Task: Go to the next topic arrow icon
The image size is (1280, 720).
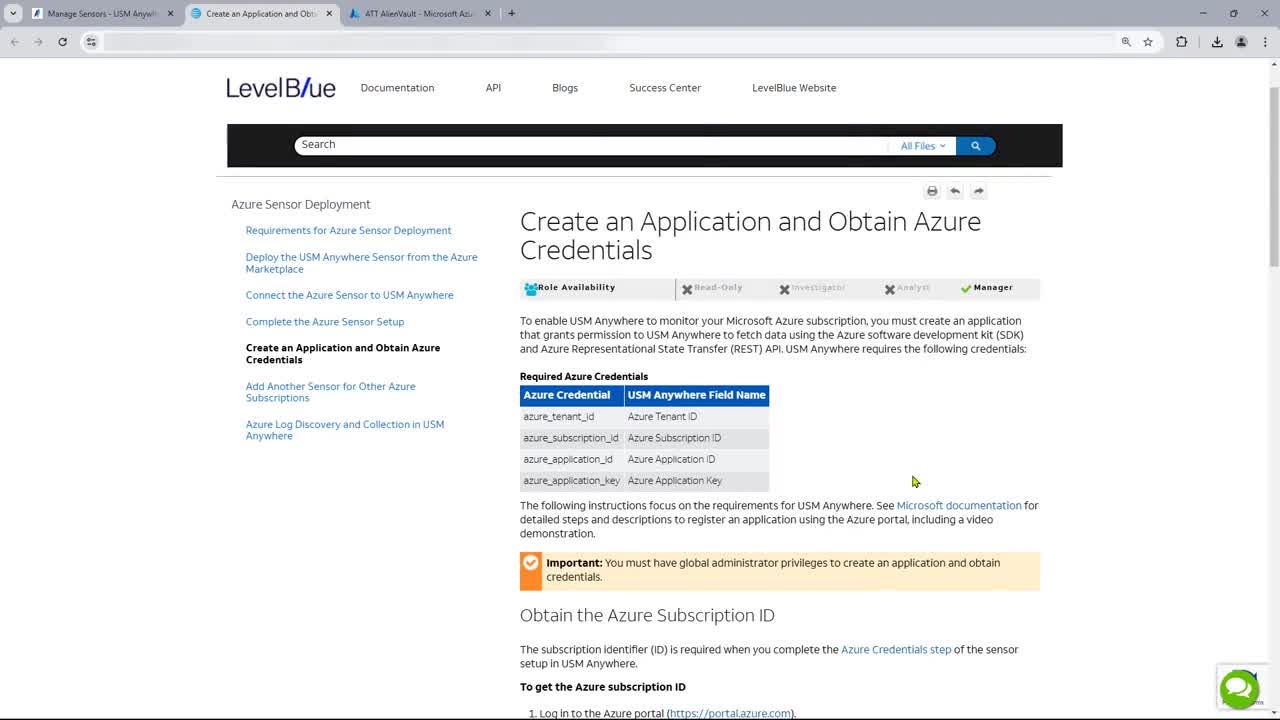Action: click(979, 191)
